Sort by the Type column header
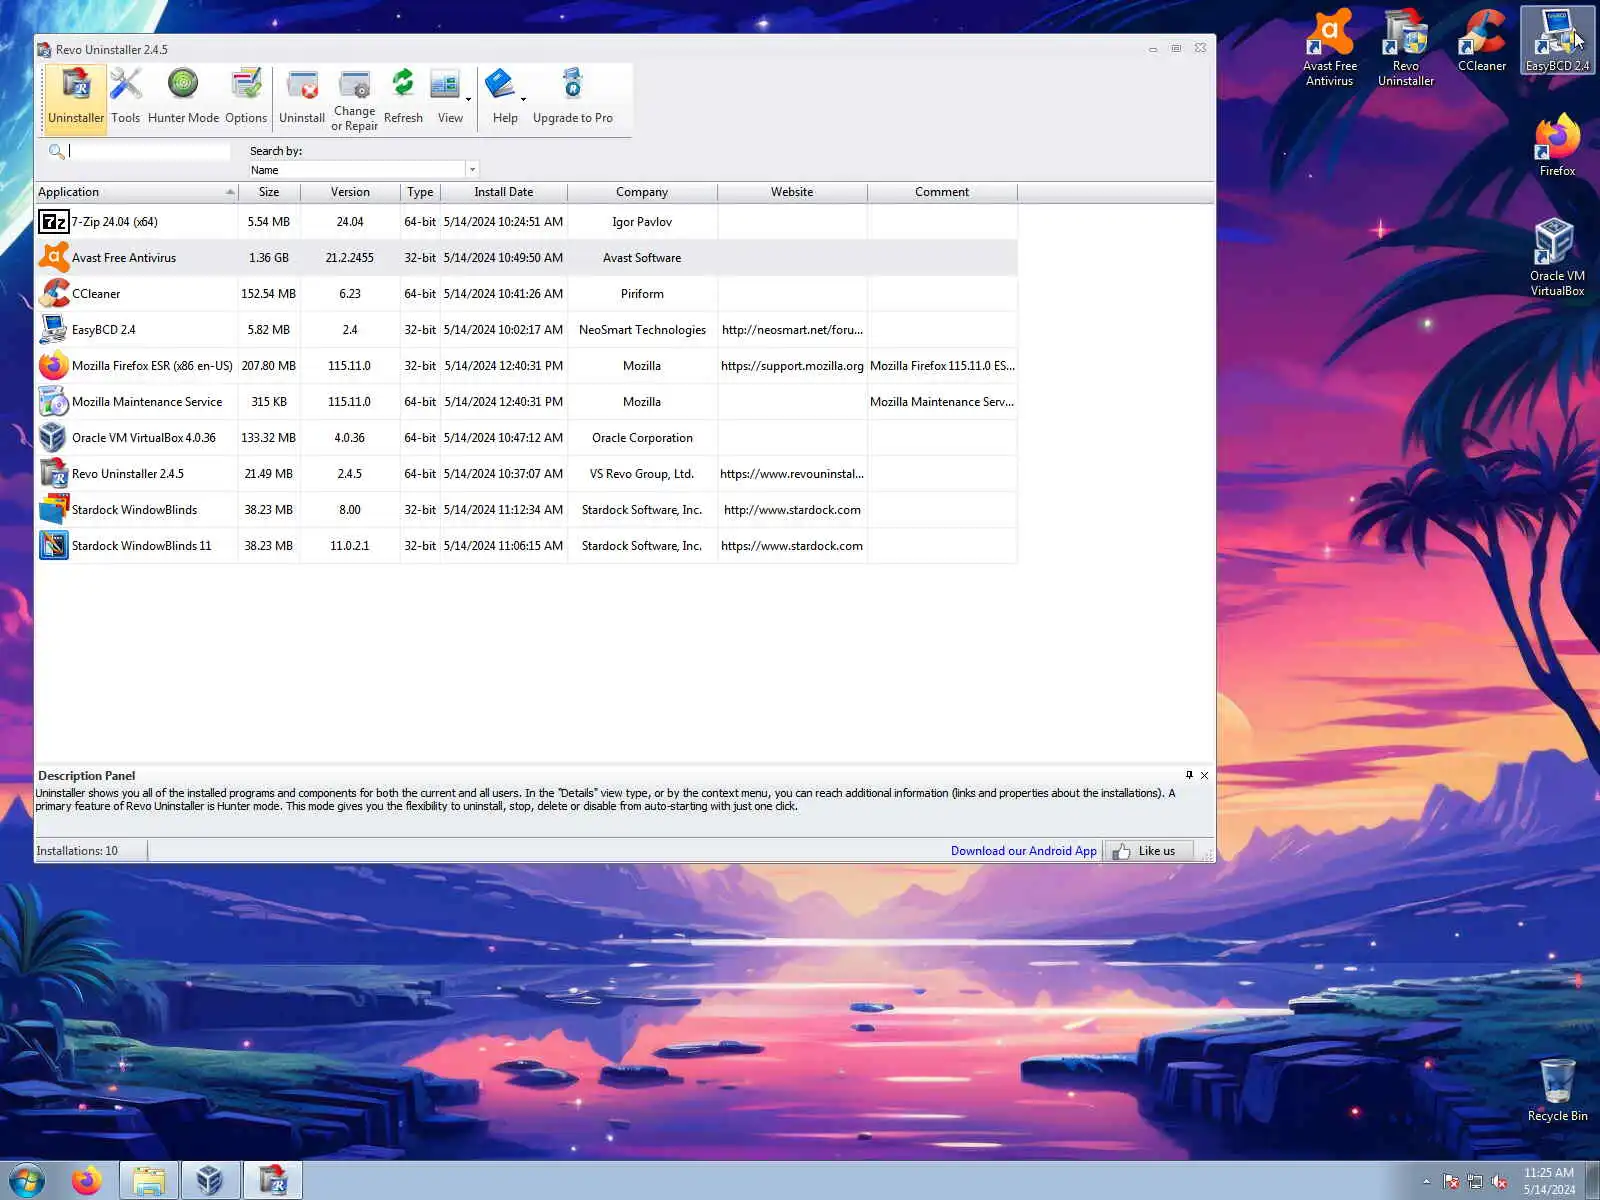The width and height of the screenshot is (1600, 1200). [420, 192]
